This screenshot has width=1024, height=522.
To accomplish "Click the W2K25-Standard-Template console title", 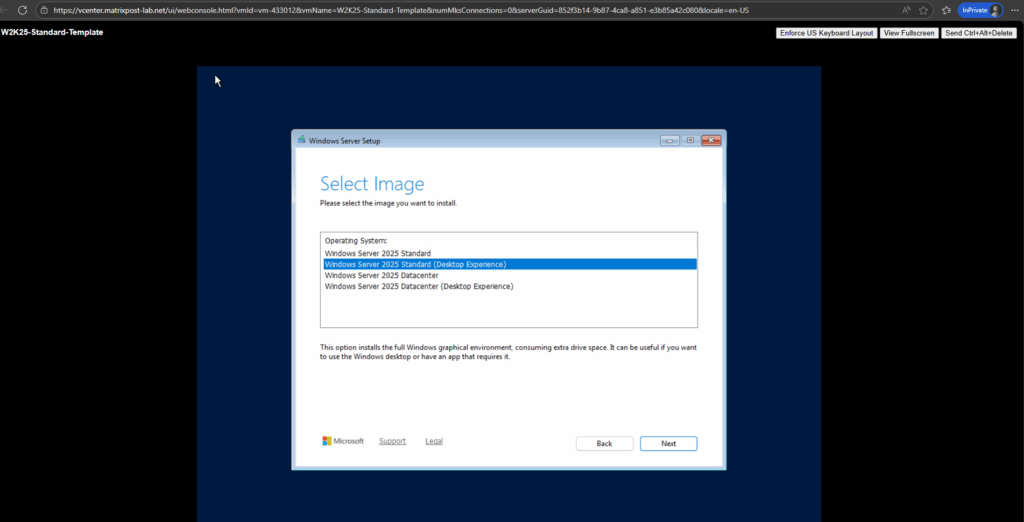I will (x=52, y=32).
